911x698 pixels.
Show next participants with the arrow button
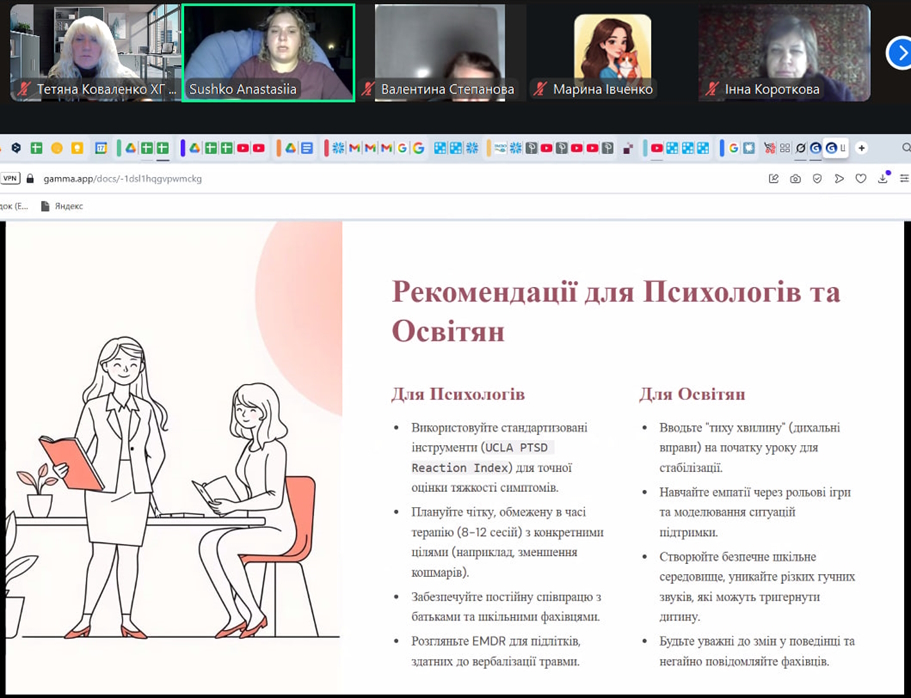[x=899, y=52]
